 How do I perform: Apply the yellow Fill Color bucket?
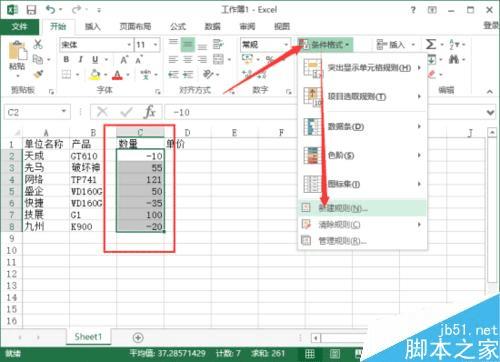tap(95, 74)
